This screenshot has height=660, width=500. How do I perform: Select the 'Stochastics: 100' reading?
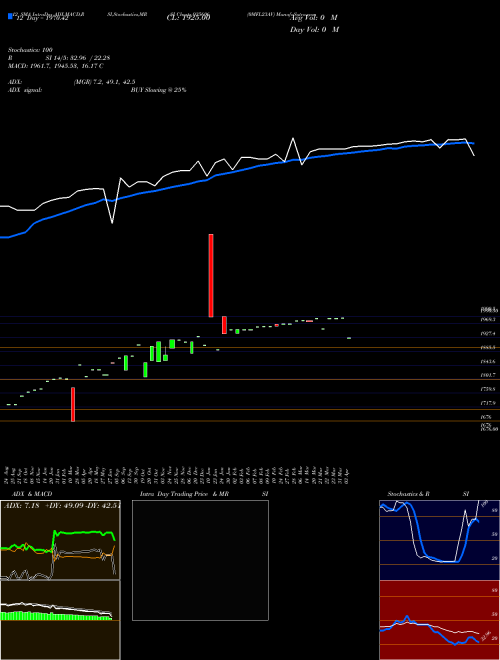tap(30, 50)
